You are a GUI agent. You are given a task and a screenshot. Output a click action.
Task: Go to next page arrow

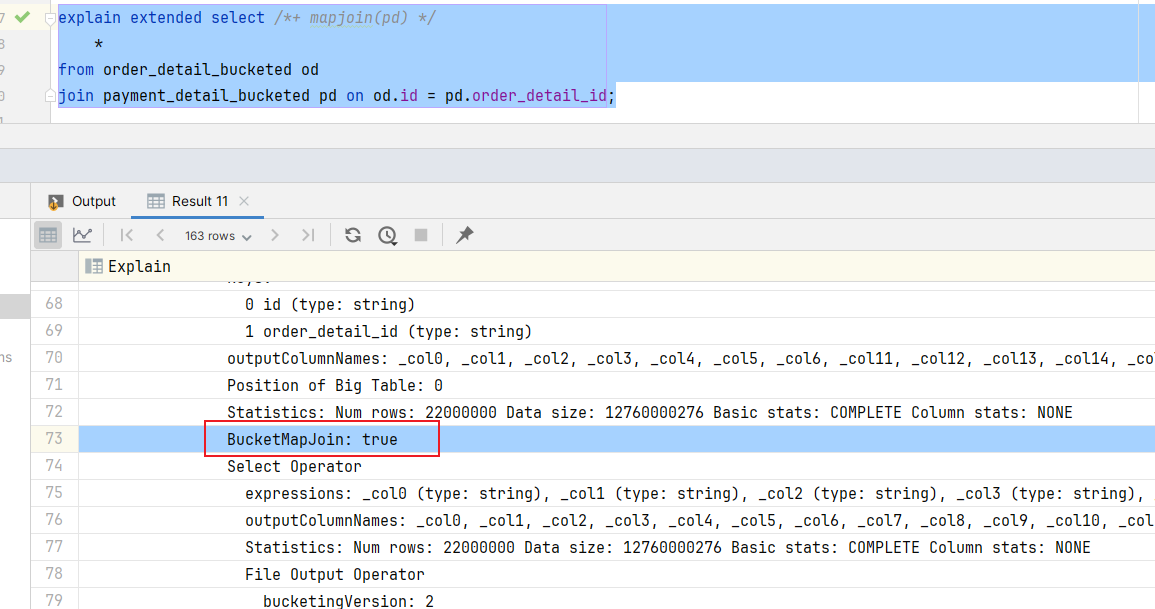click(275, 236)
